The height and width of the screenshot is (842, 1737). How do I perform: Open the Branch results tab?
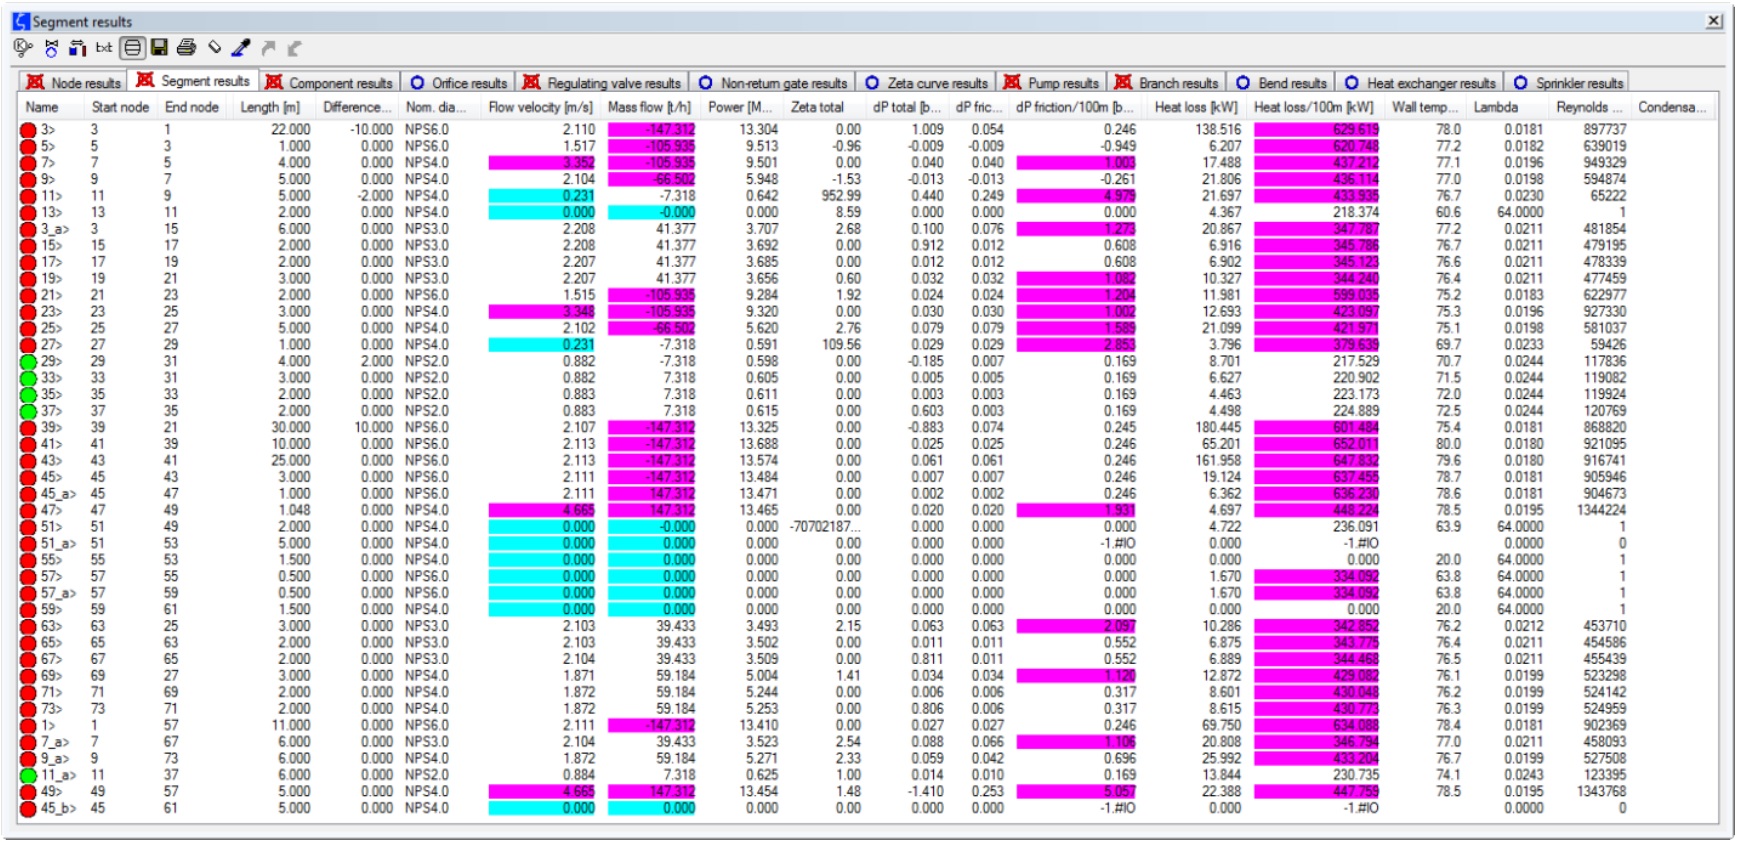(x=1168, y=83)
